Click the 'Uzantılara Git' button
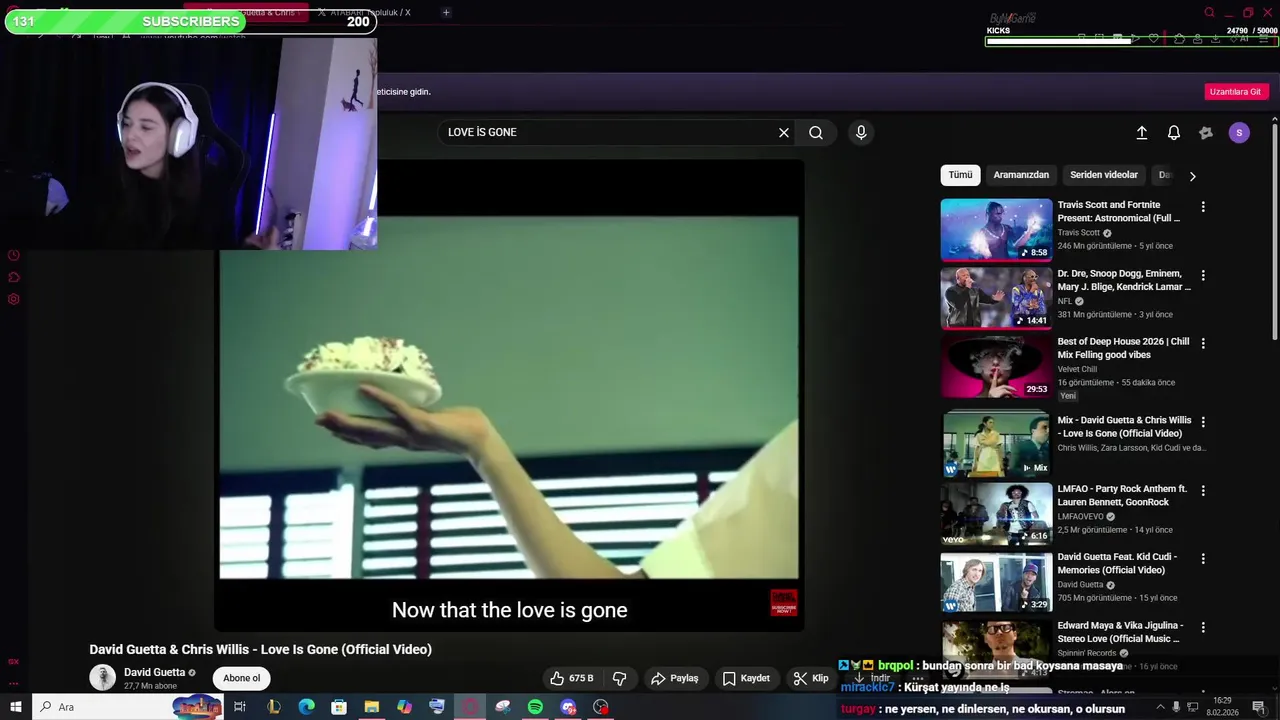 pyautogui.click(x=1235, y=92)
